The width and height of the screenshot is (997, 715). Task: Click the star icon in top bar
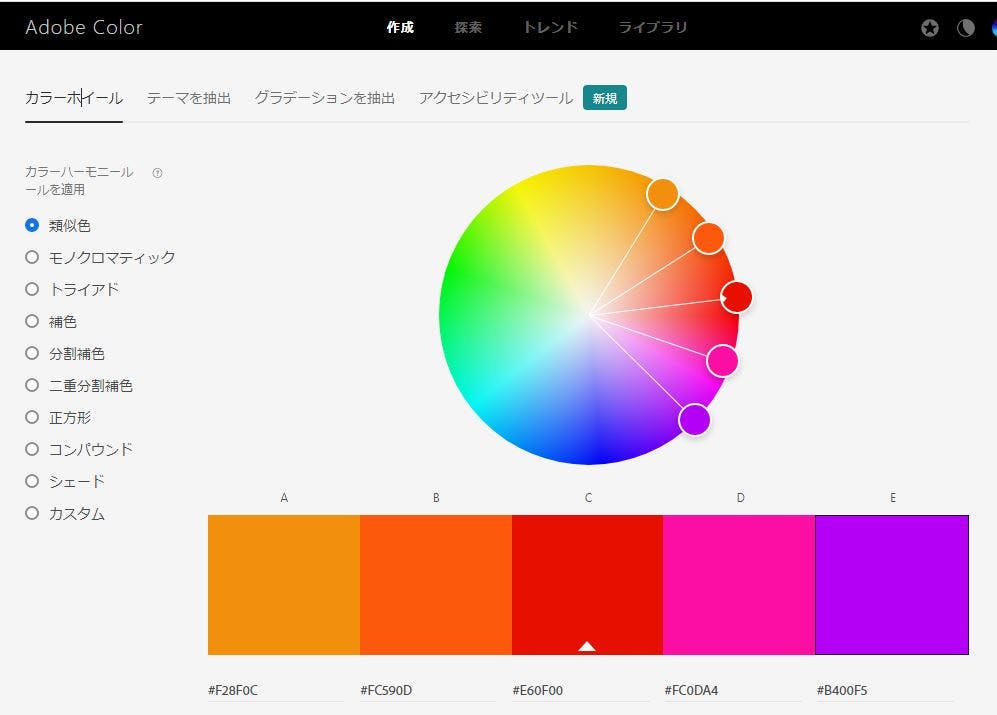click(x=930, y=28)
